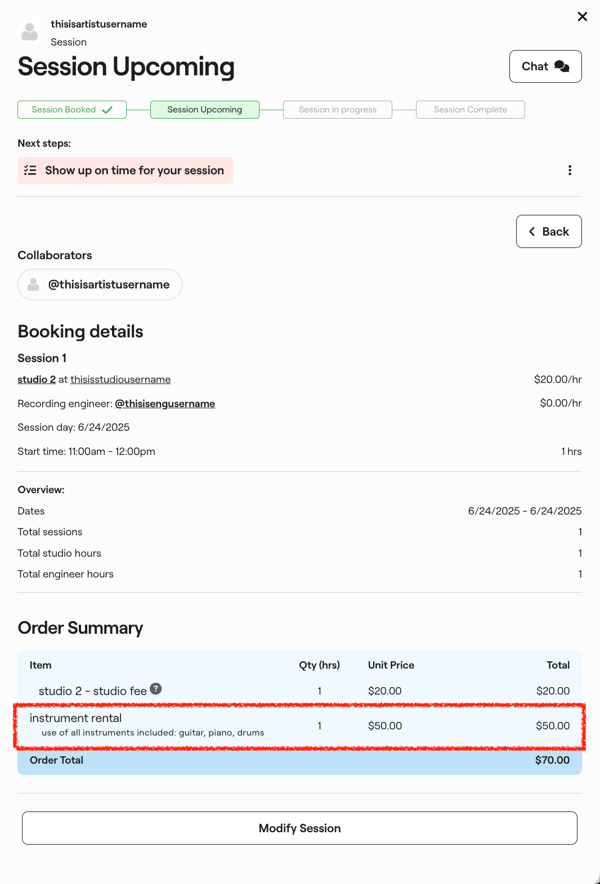Screen dimensions: 600x884
Task: Click the artist profile avatar at top
Action: (x=30, y=32)
